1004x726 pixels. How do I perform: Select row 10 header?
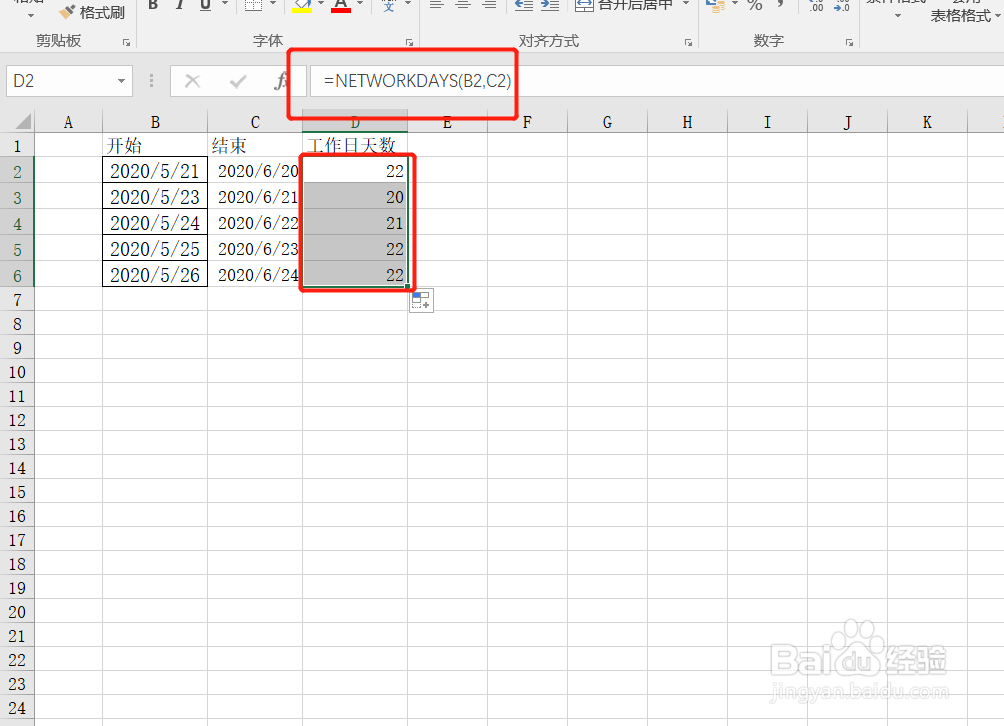pos(17,372)
